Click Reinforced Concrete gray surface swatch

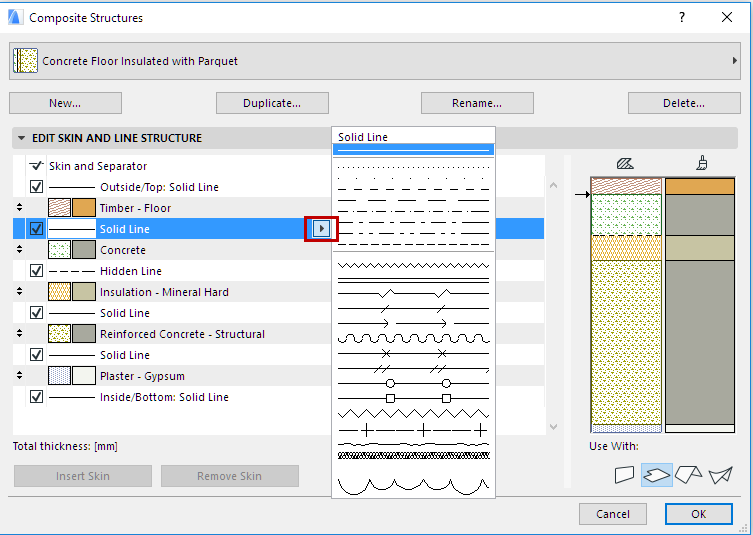[84, 334]
